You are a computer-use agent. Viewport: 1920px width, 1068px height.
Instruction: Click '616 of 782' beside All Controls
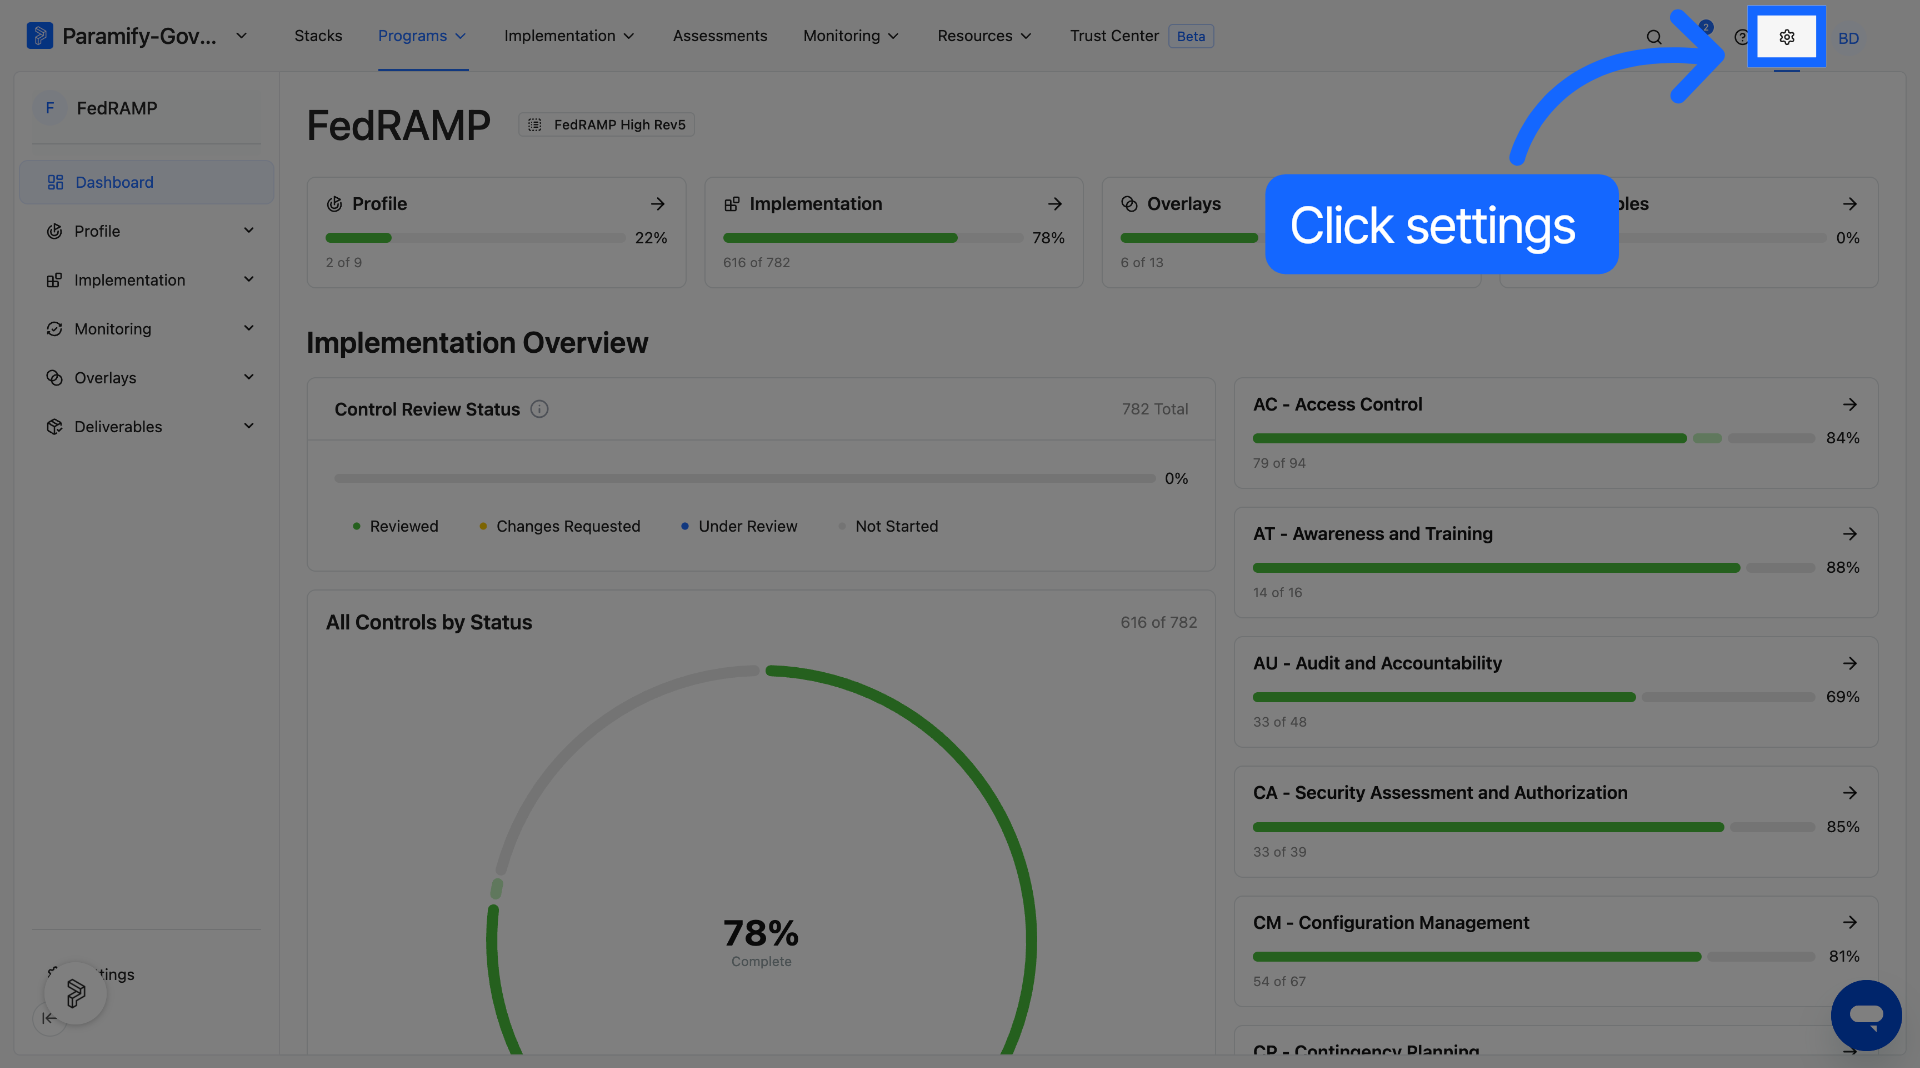click(1158, 622)
